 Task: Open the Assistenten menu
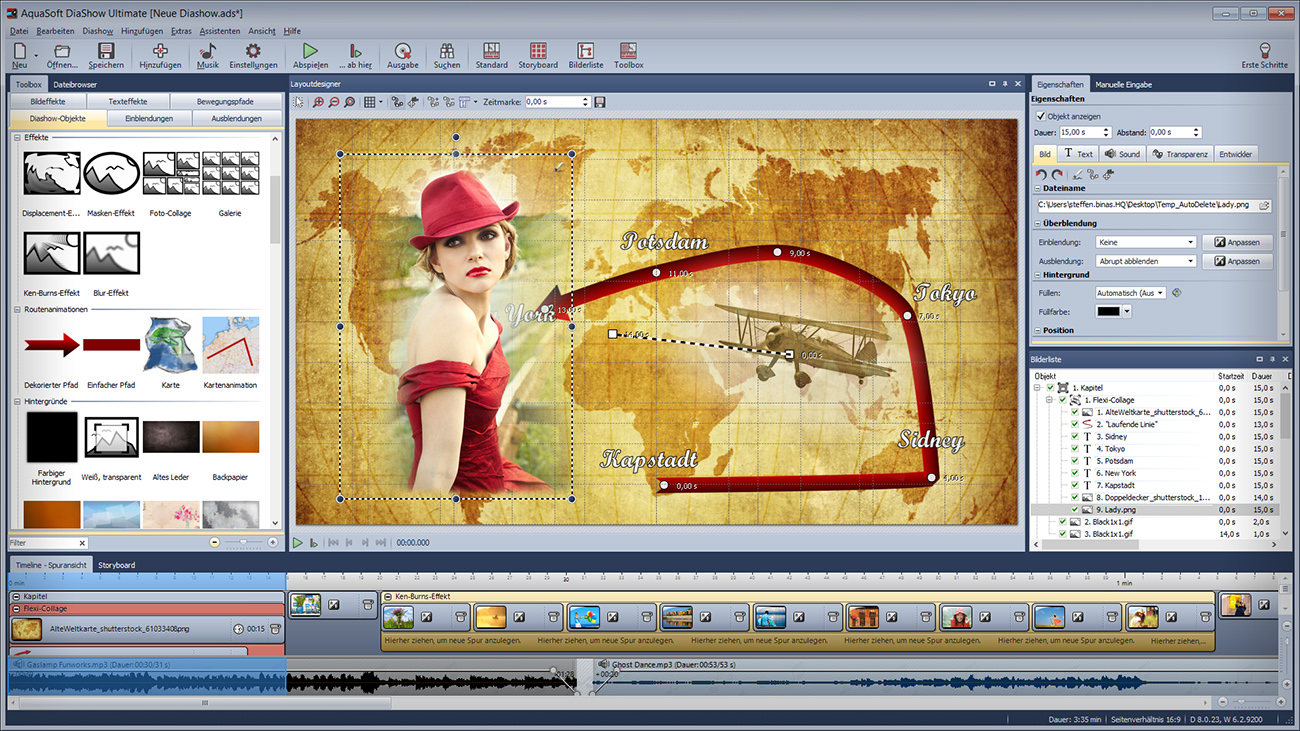219,31
